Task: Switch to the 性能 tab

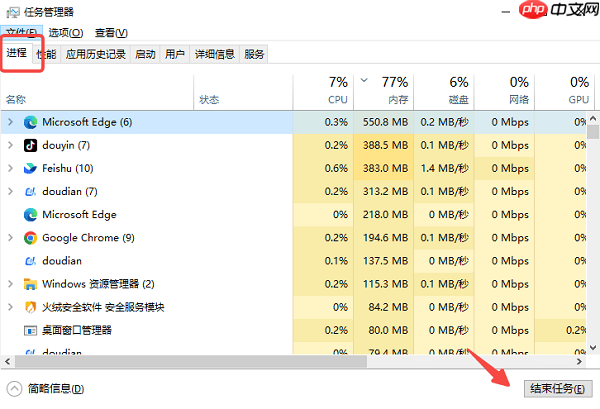Action: [47, 54]
